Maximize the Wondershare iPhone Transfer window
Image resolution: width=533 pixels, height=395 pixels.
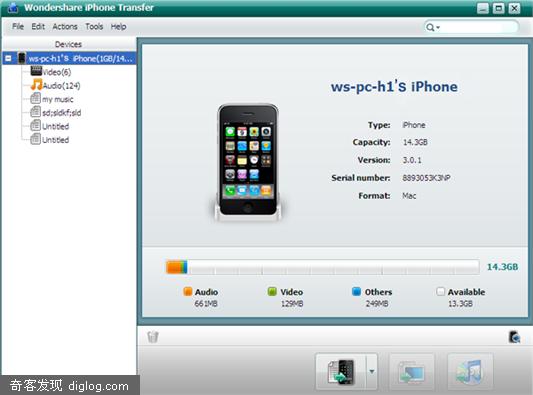(x=498, y=8)
